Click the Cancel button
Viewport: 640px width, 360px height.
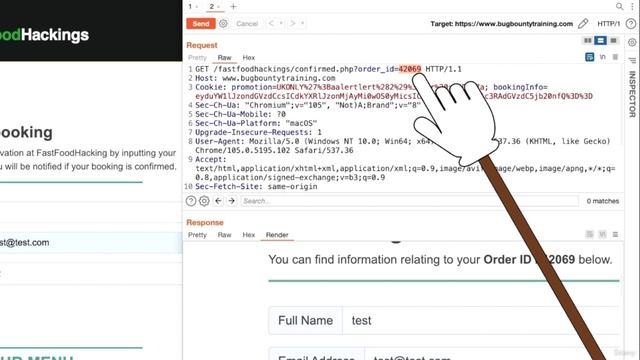coord(247,24)
